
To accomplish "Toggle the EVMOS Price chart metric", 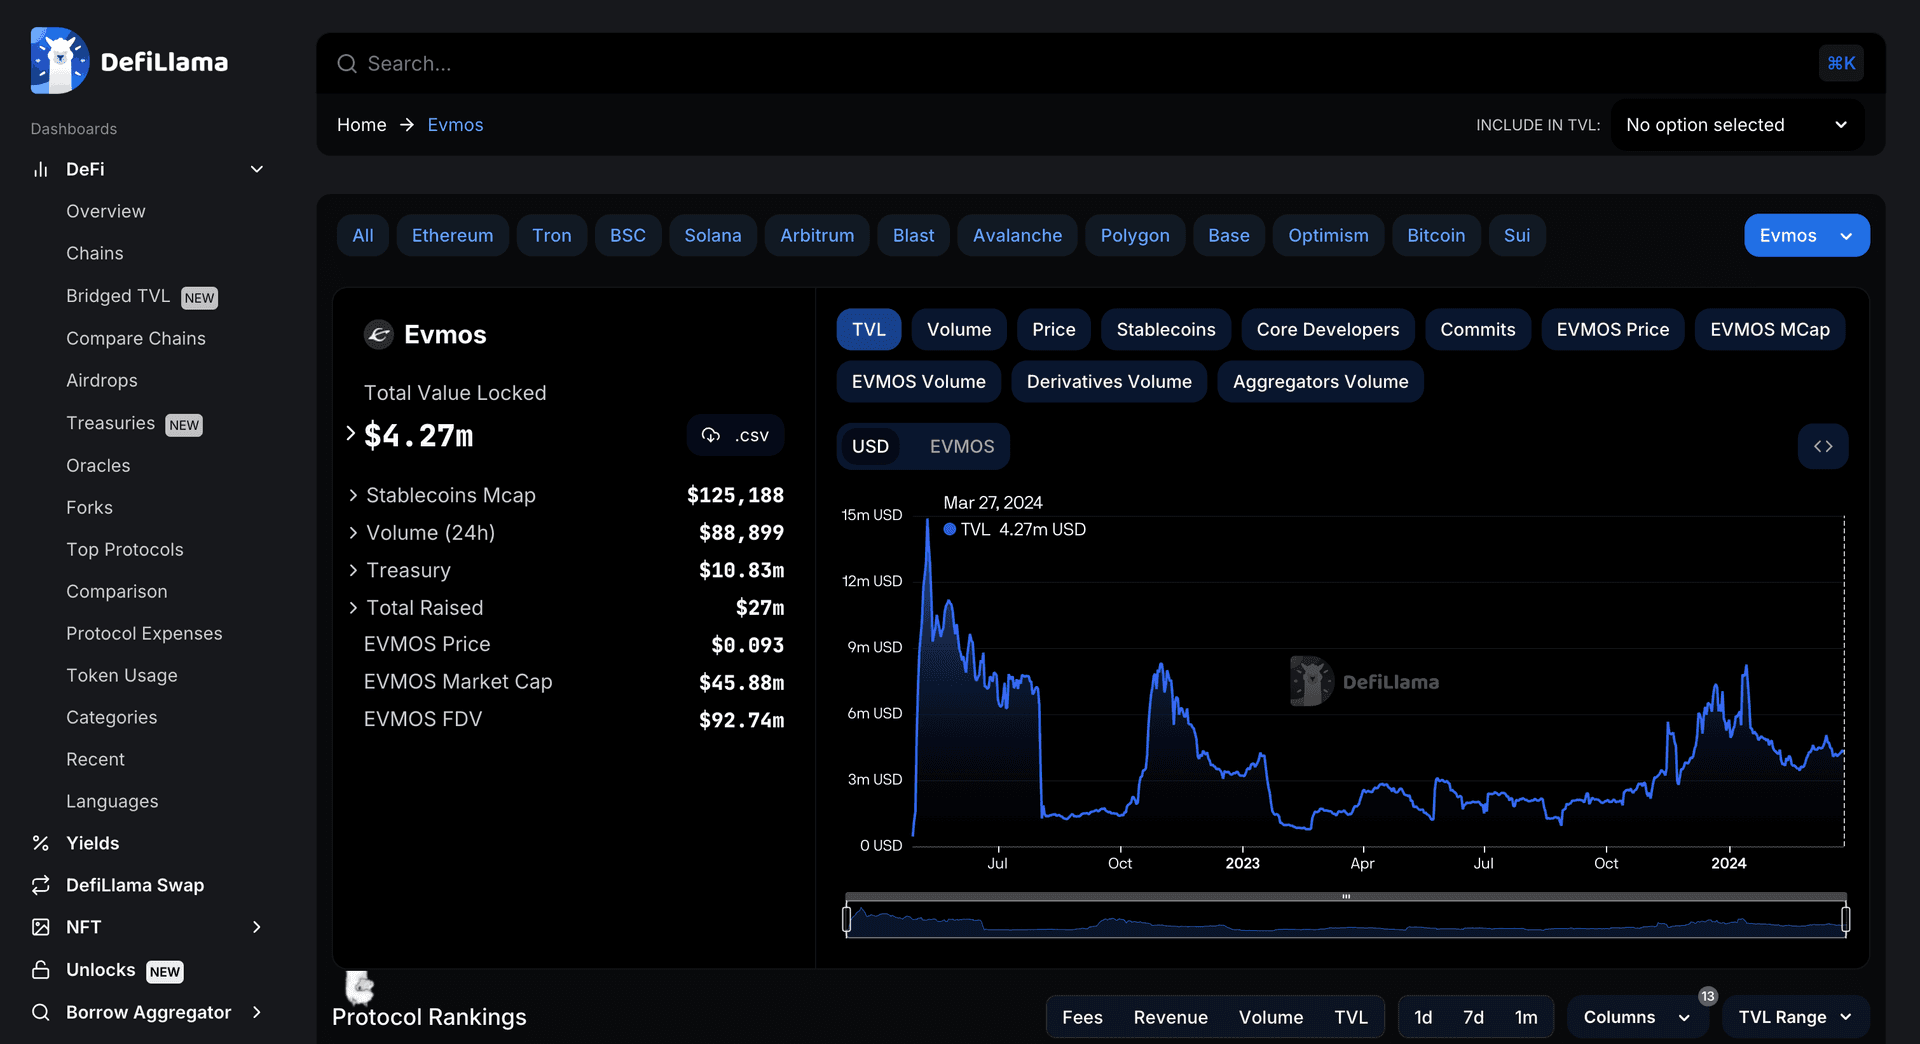I will [1613, 330].
